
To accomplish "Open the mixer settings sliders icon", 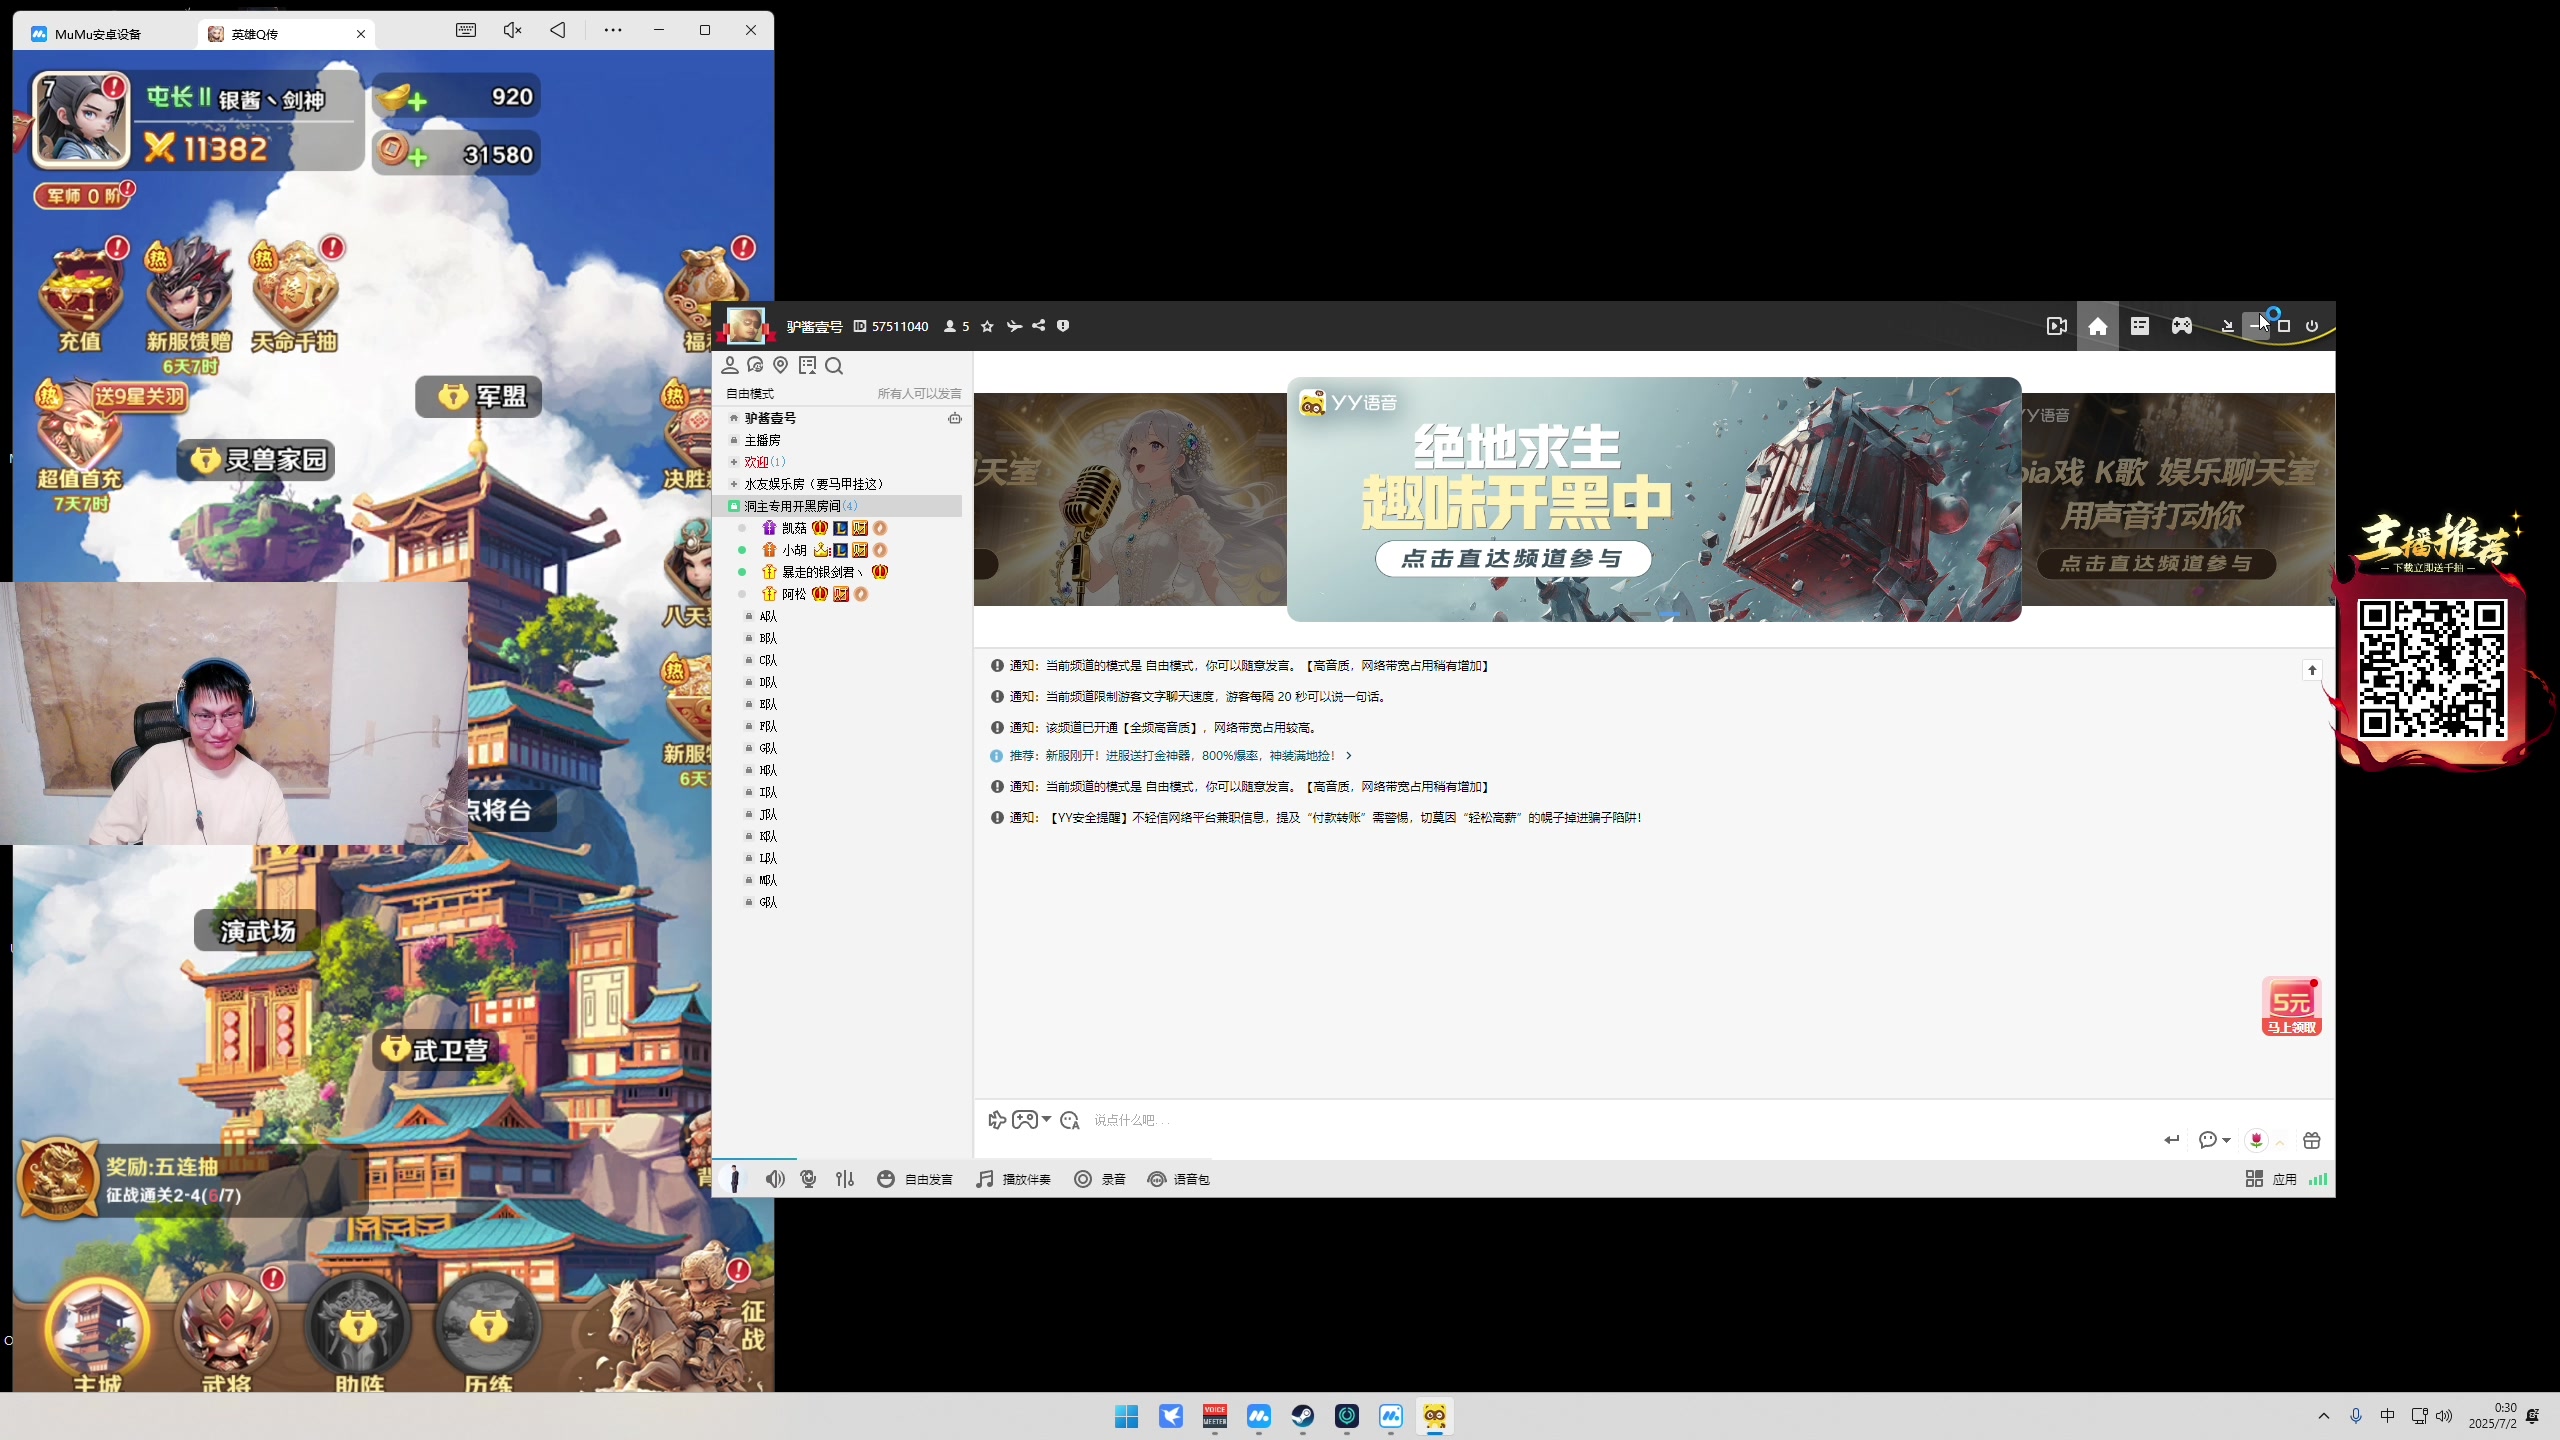I will [x=845, y=1179].
